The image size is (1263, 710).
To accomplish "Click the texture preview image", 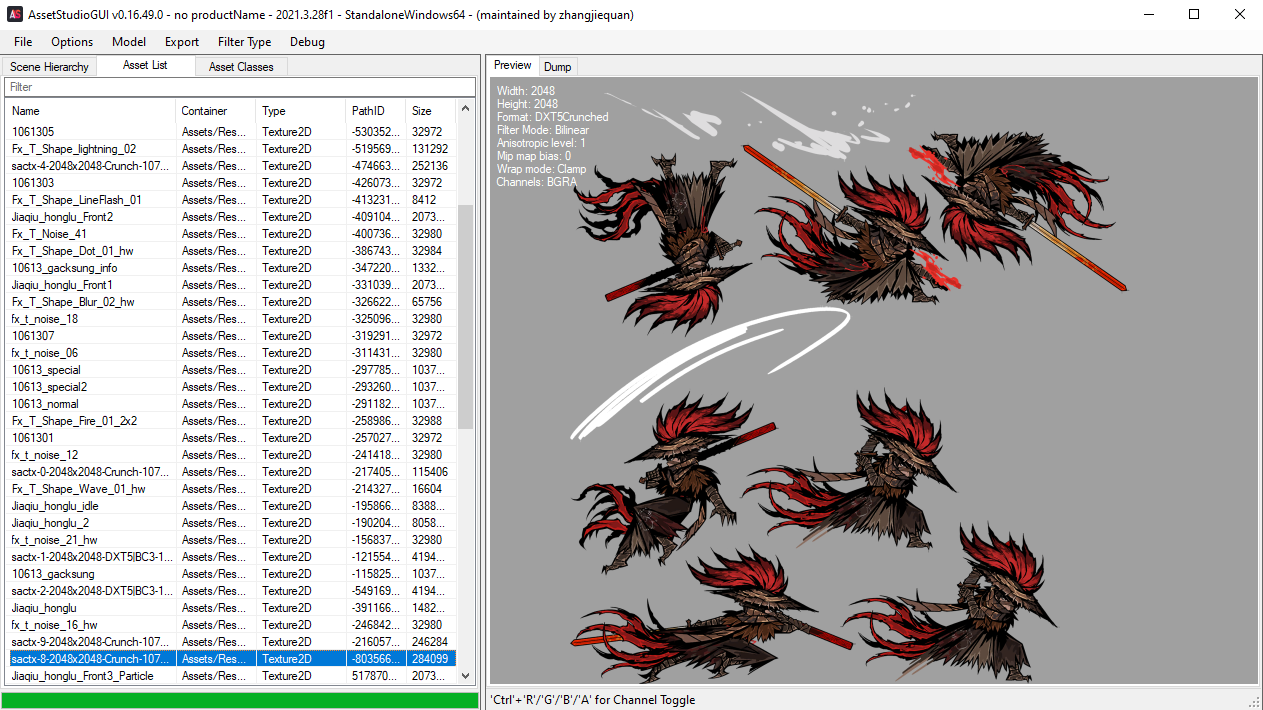I will (x=873, y=381).
